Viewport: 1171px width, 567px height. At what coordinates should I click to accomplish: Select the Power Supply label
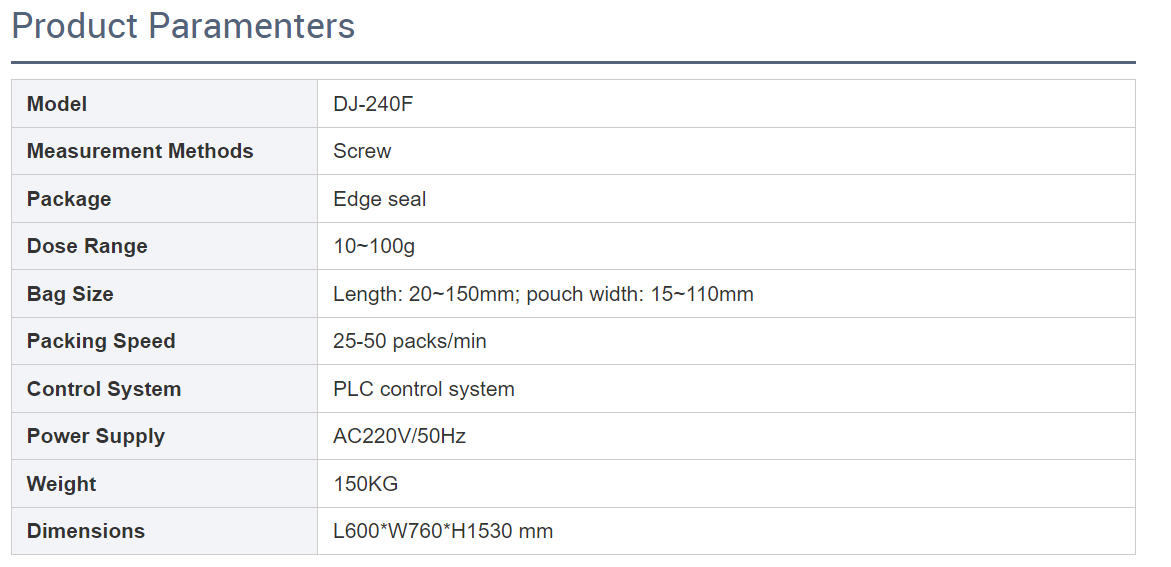click(x=96, y=436)
